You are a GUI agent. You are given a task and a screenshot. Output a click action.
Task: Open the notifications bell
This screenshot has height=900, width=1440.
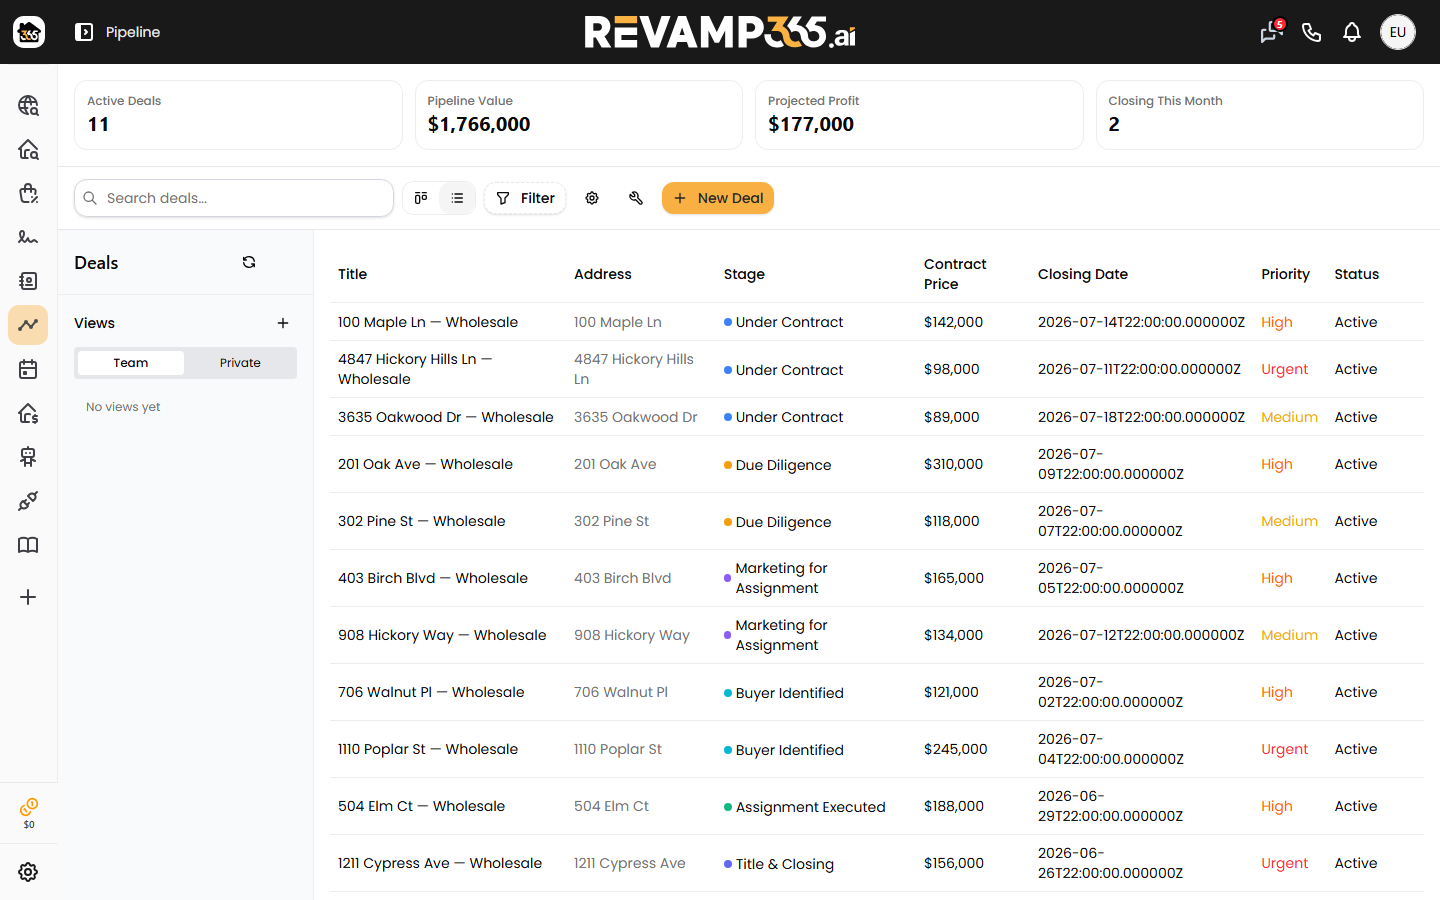point(1352,32)
